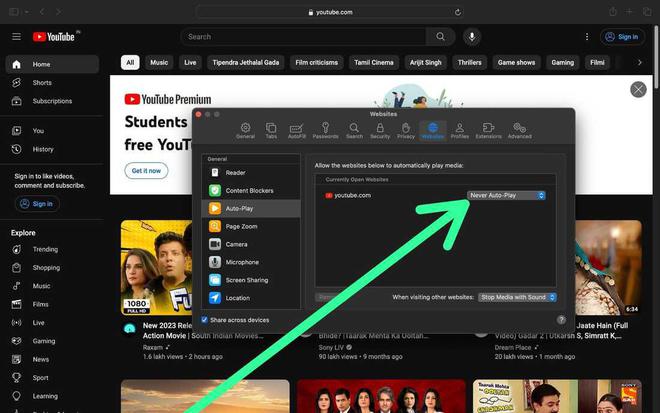
Task: Open Safari sidebar toggle icon
Action: (x=14, y=12)
